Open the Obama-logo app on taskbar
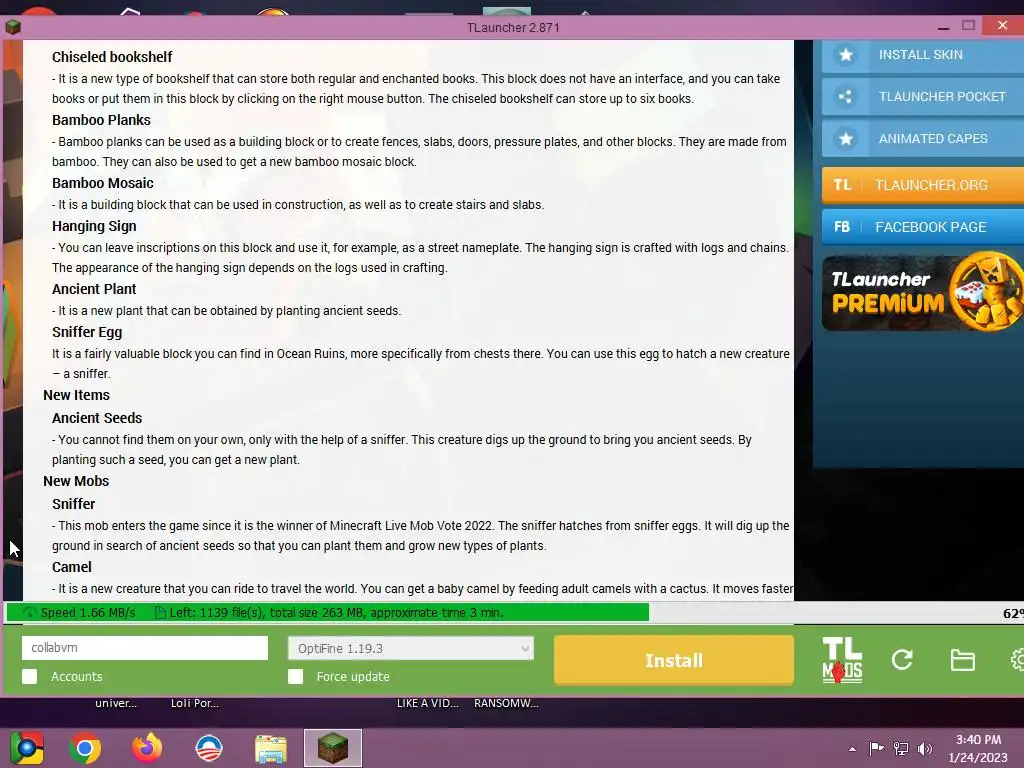 click(x=208, y=748)
